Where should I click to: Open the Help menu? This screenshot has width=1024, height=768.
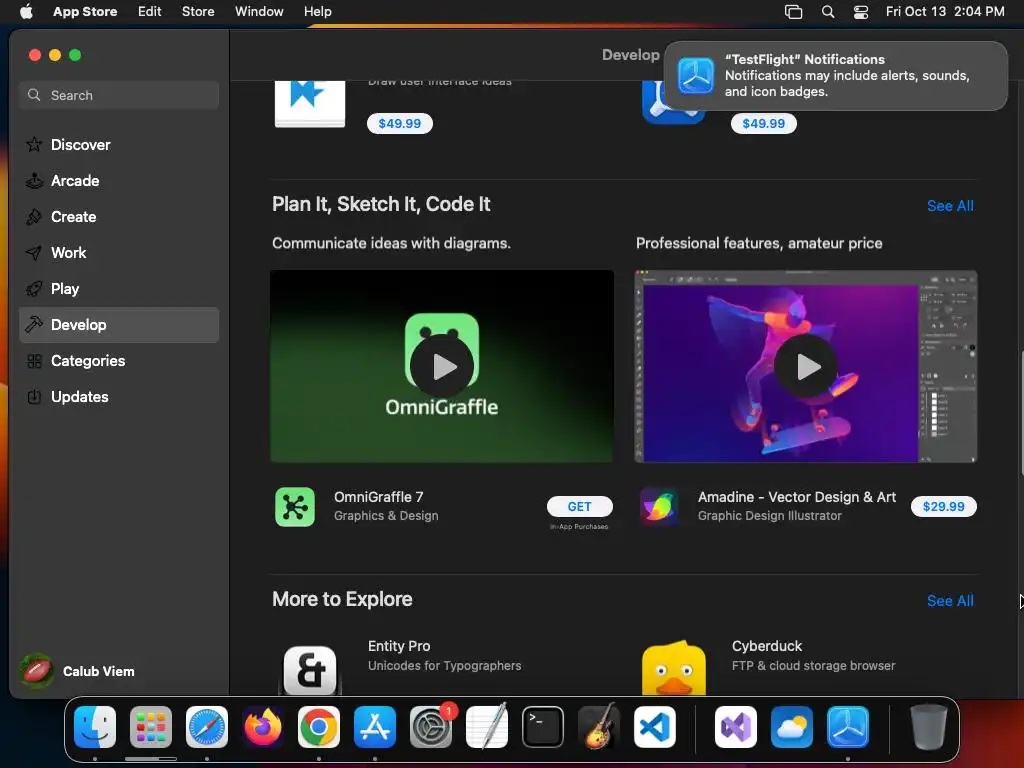coord(317,11)
